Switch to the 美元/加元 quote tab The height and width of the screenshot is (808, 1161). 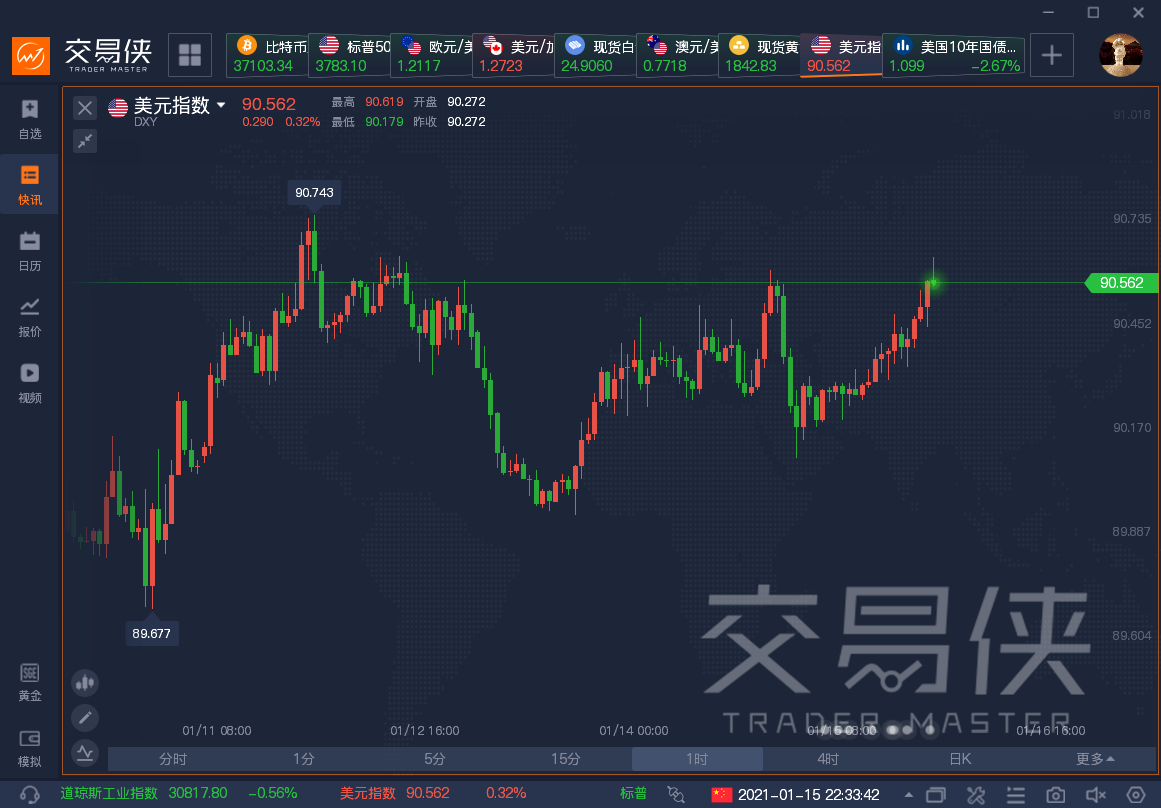514,55
